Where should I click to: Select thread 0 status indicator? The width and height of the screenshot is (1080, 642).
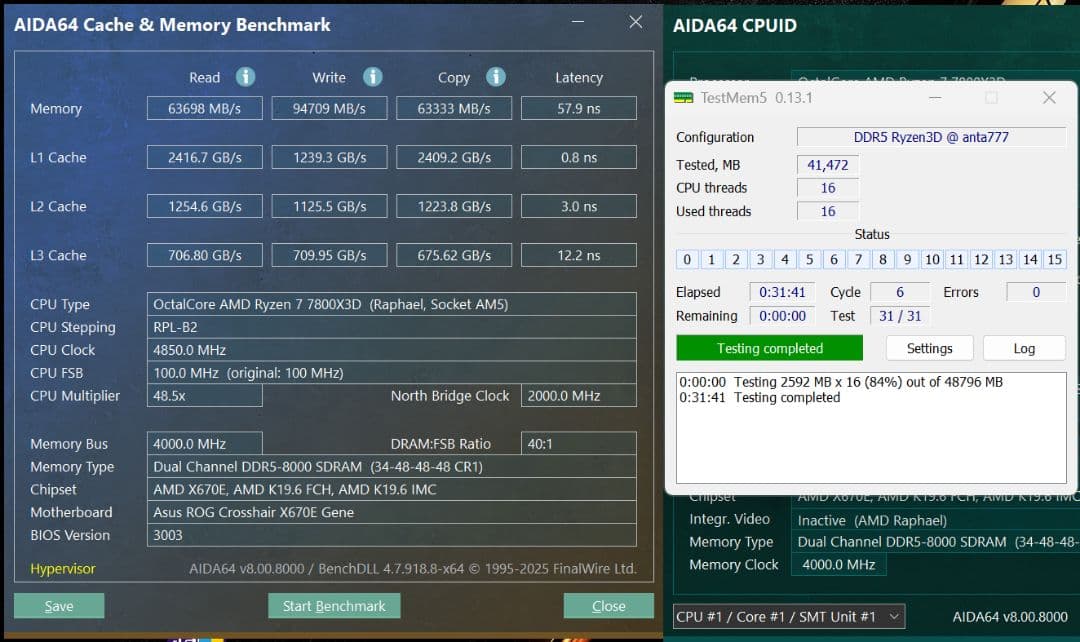pos(687,259)
